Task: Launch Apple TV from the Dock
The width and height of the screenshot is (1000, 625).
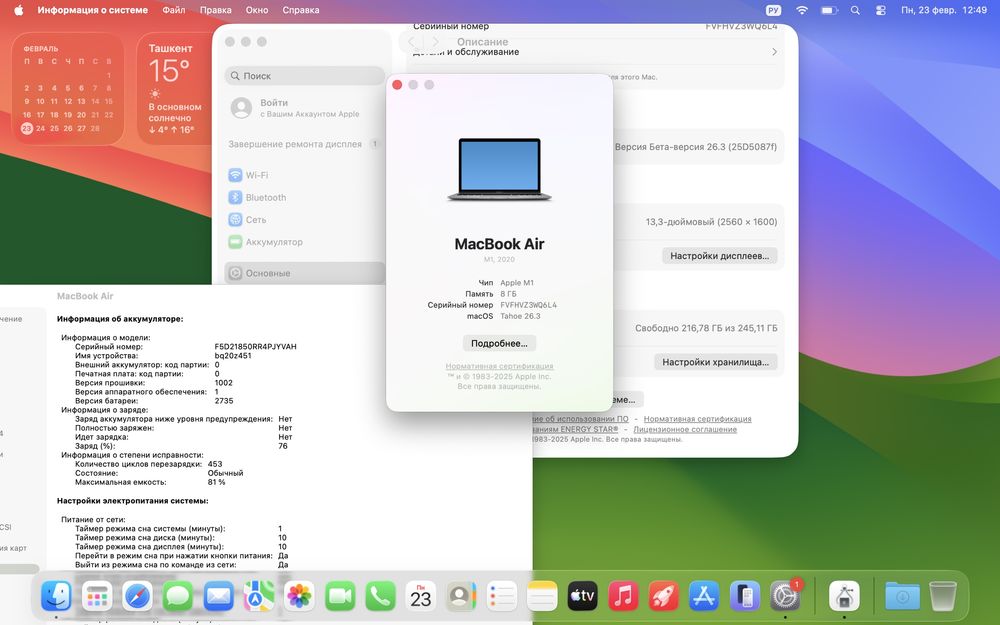Action: [x=582, y=596]
